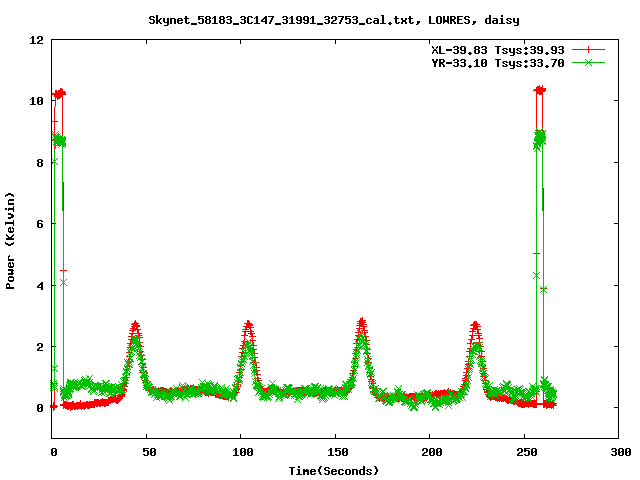Click the Power (Kelvin) y-axis label
This screenshot has height=480, width=640.
[10, 240]
